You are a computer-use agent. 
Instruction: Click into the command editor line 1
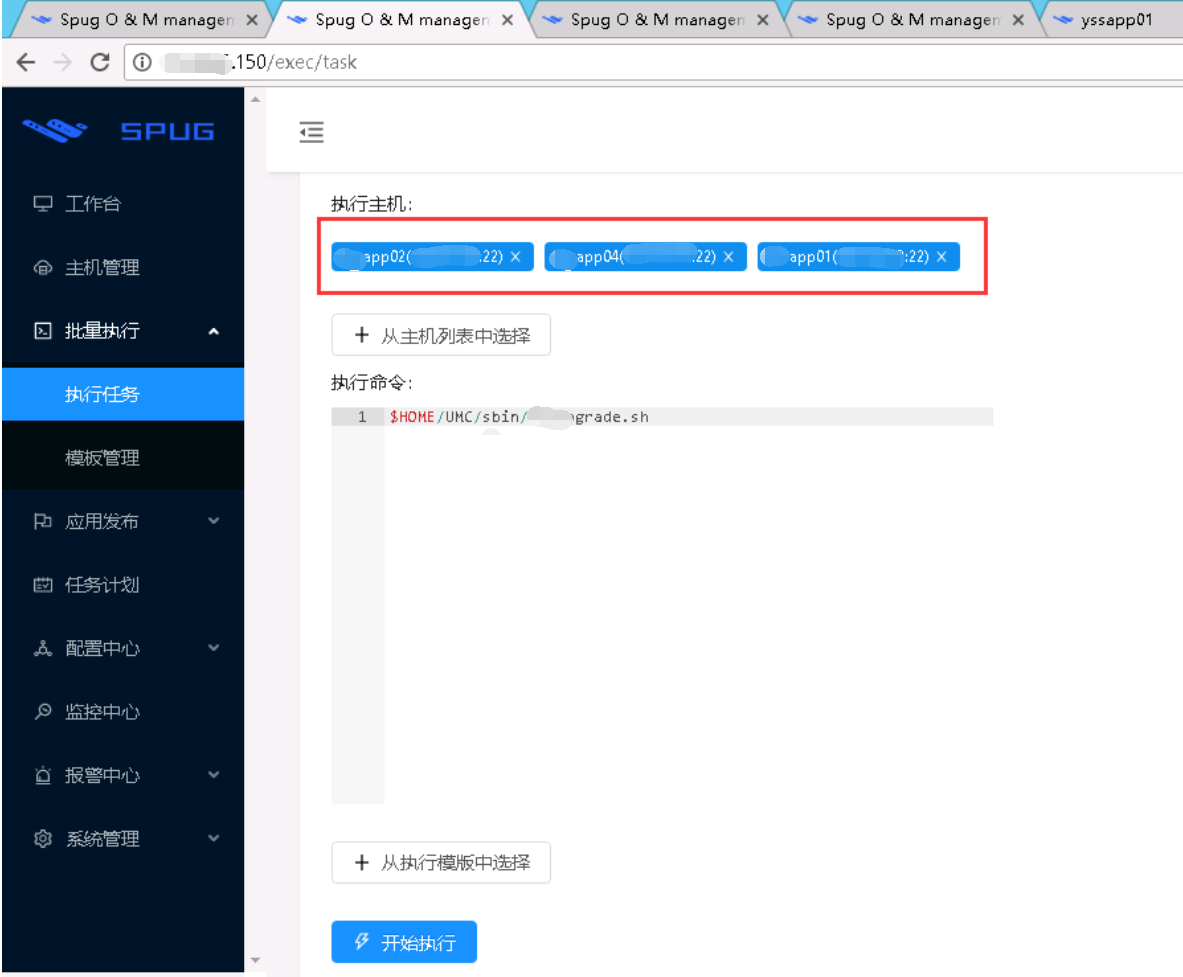688,416
